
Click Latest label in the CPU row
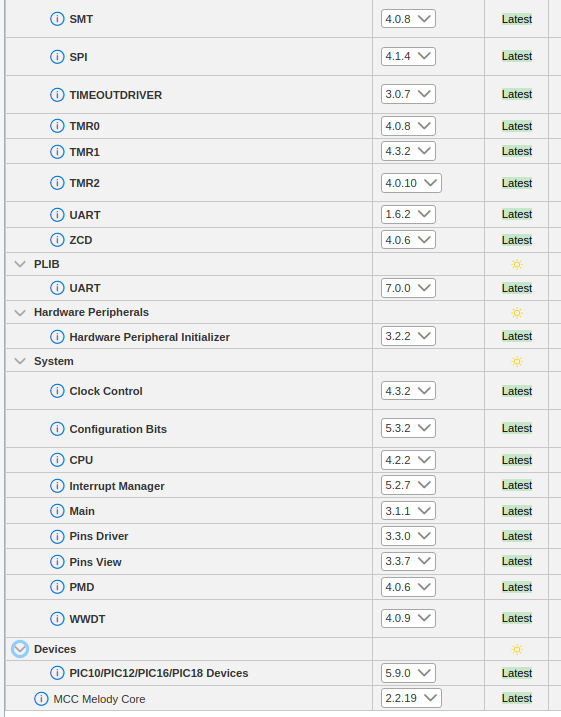coord(517,460)
